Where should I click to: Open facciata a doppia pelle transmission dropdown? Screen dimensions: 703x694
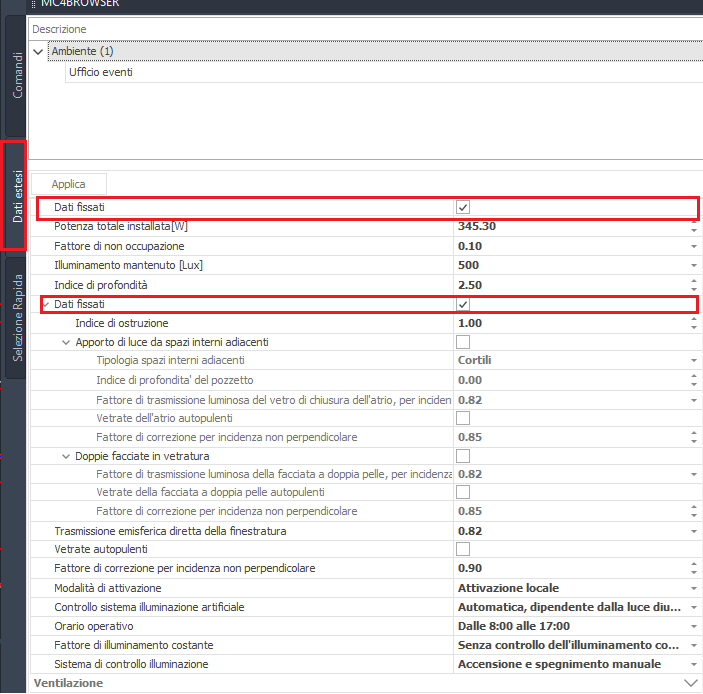coord(694,474)
